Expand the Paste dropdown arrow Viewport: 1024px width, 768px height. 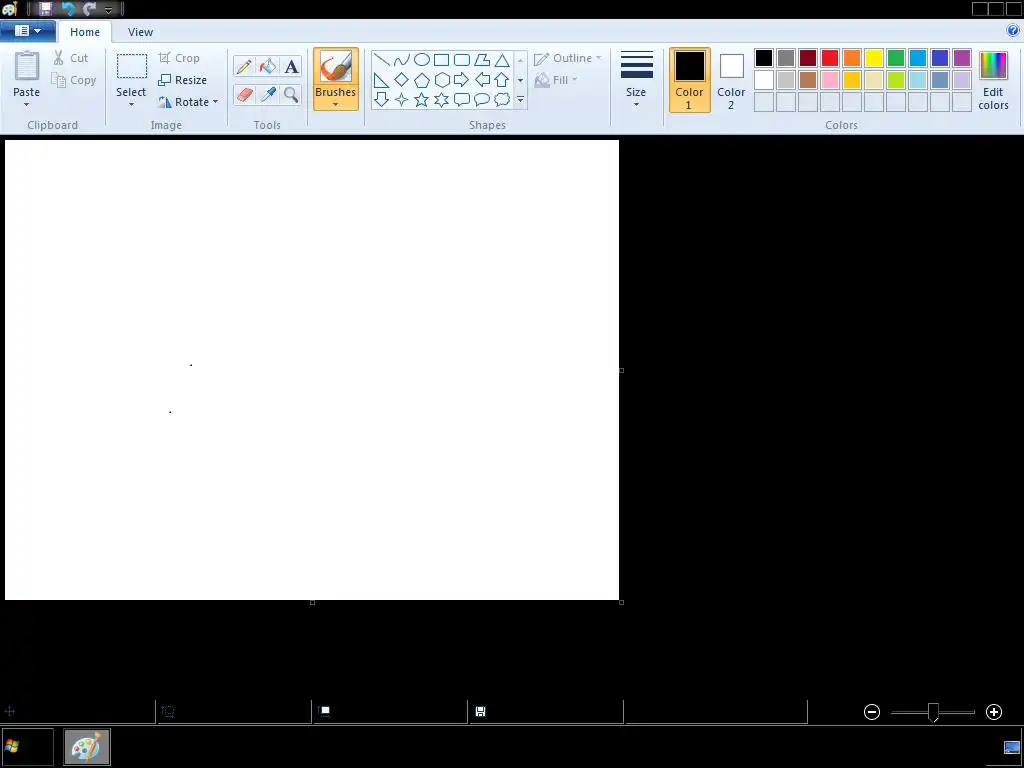(27, 104)
